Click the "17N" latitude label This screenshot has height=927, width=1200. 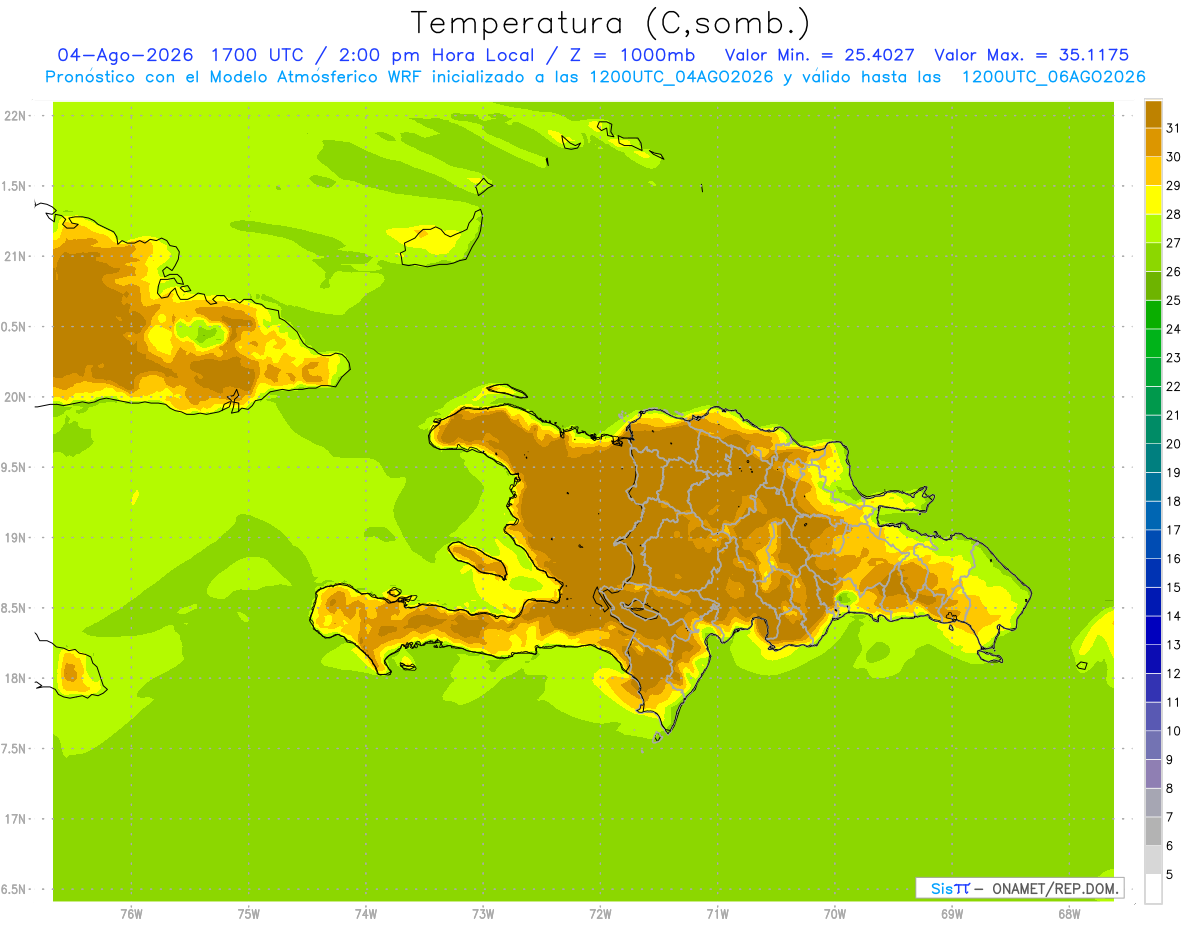[x=15, y=819]
